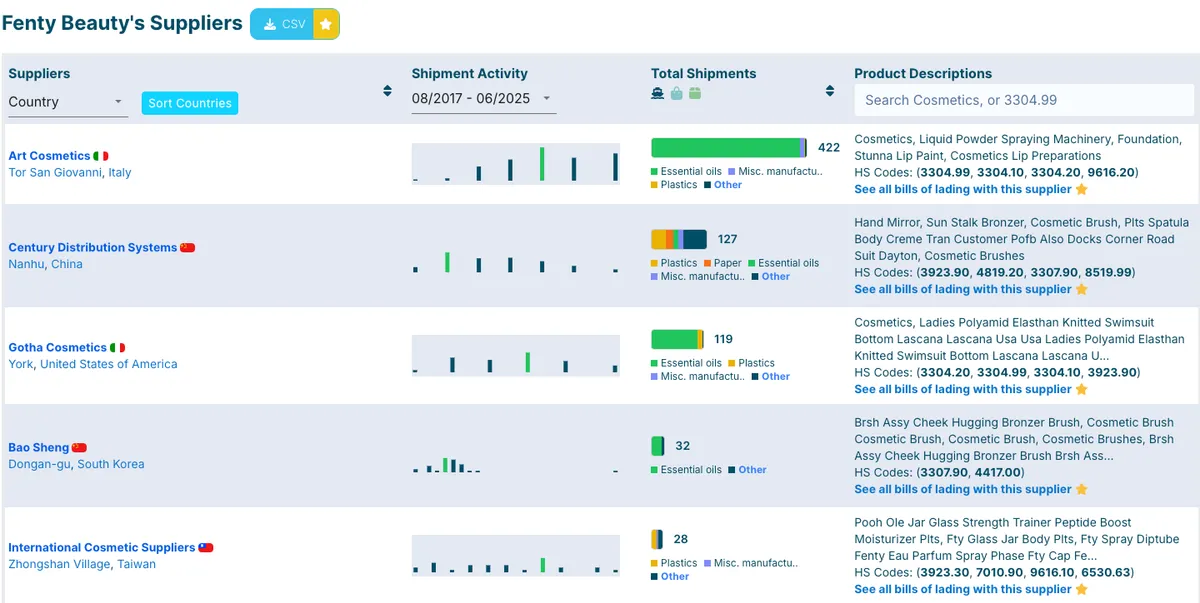
Task: Click Art Cosmetics 422 shipments bar
Action: click(729, 148)
